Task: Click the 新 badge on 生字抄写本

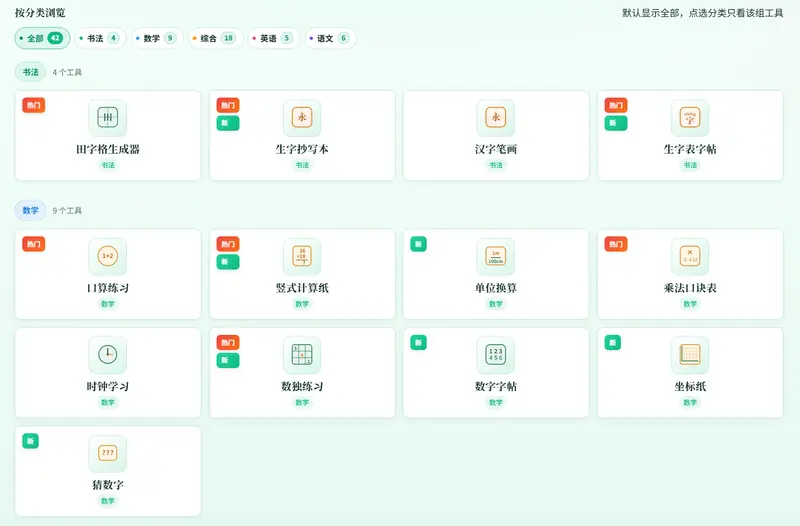Action: click(228, 123)
